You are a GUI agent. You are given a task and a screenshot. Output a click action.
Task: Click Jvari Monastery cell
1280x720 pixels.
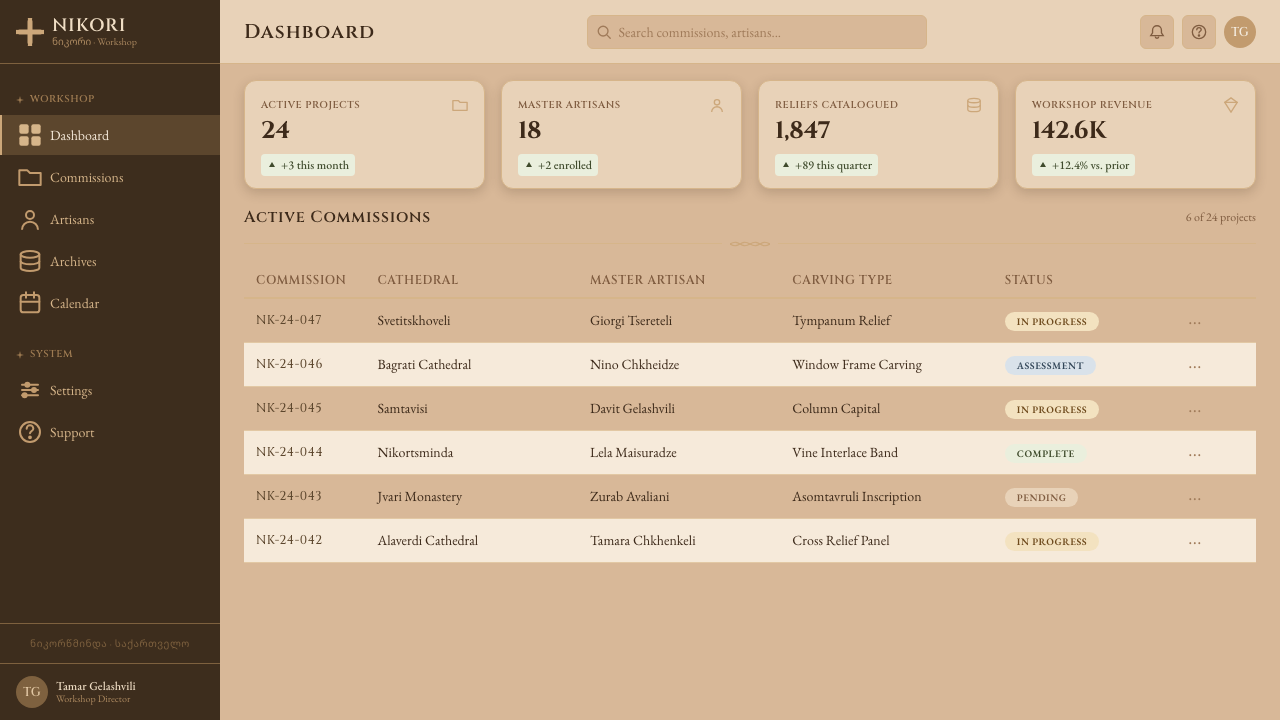click(420, 497)
